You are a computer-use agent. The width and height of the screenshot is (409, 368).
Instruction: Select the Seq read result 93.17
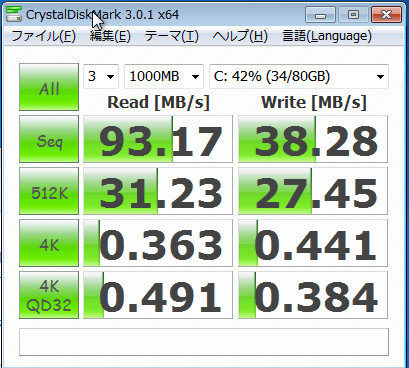tap(158, 139)
